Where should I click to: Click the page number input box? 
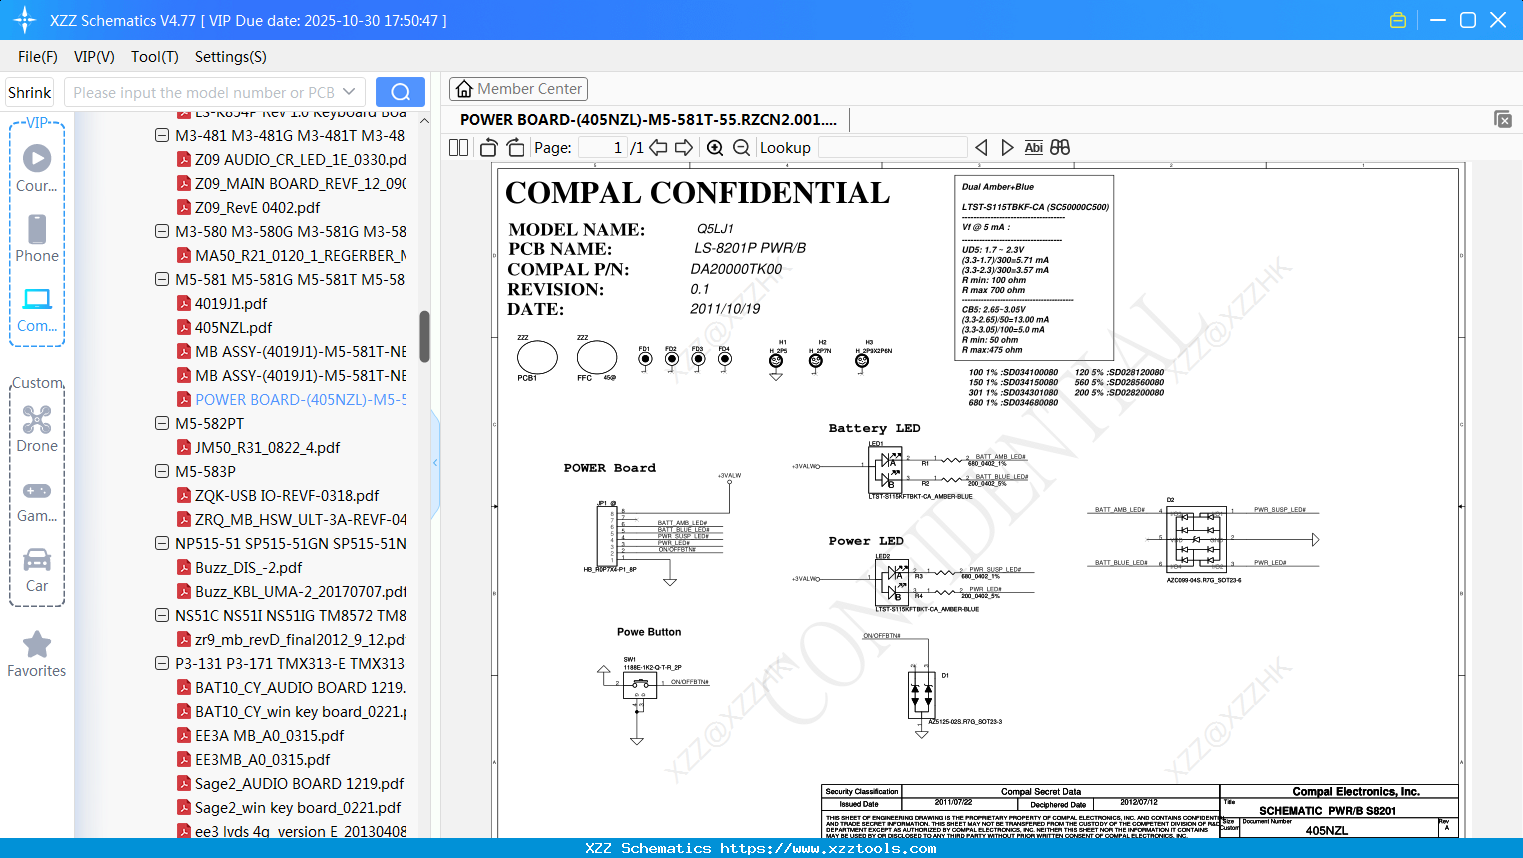(x=603, y=148)
